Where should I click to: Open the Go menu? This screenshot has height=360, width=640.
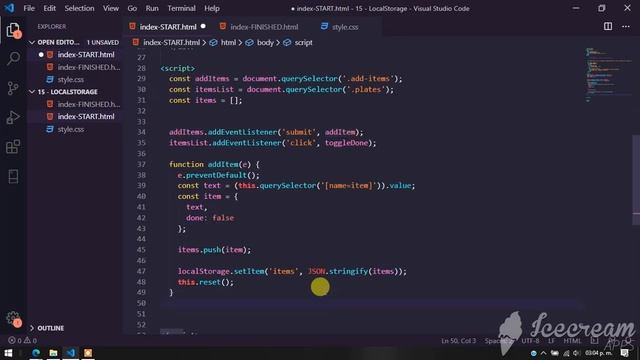click(x=132, y=8)
